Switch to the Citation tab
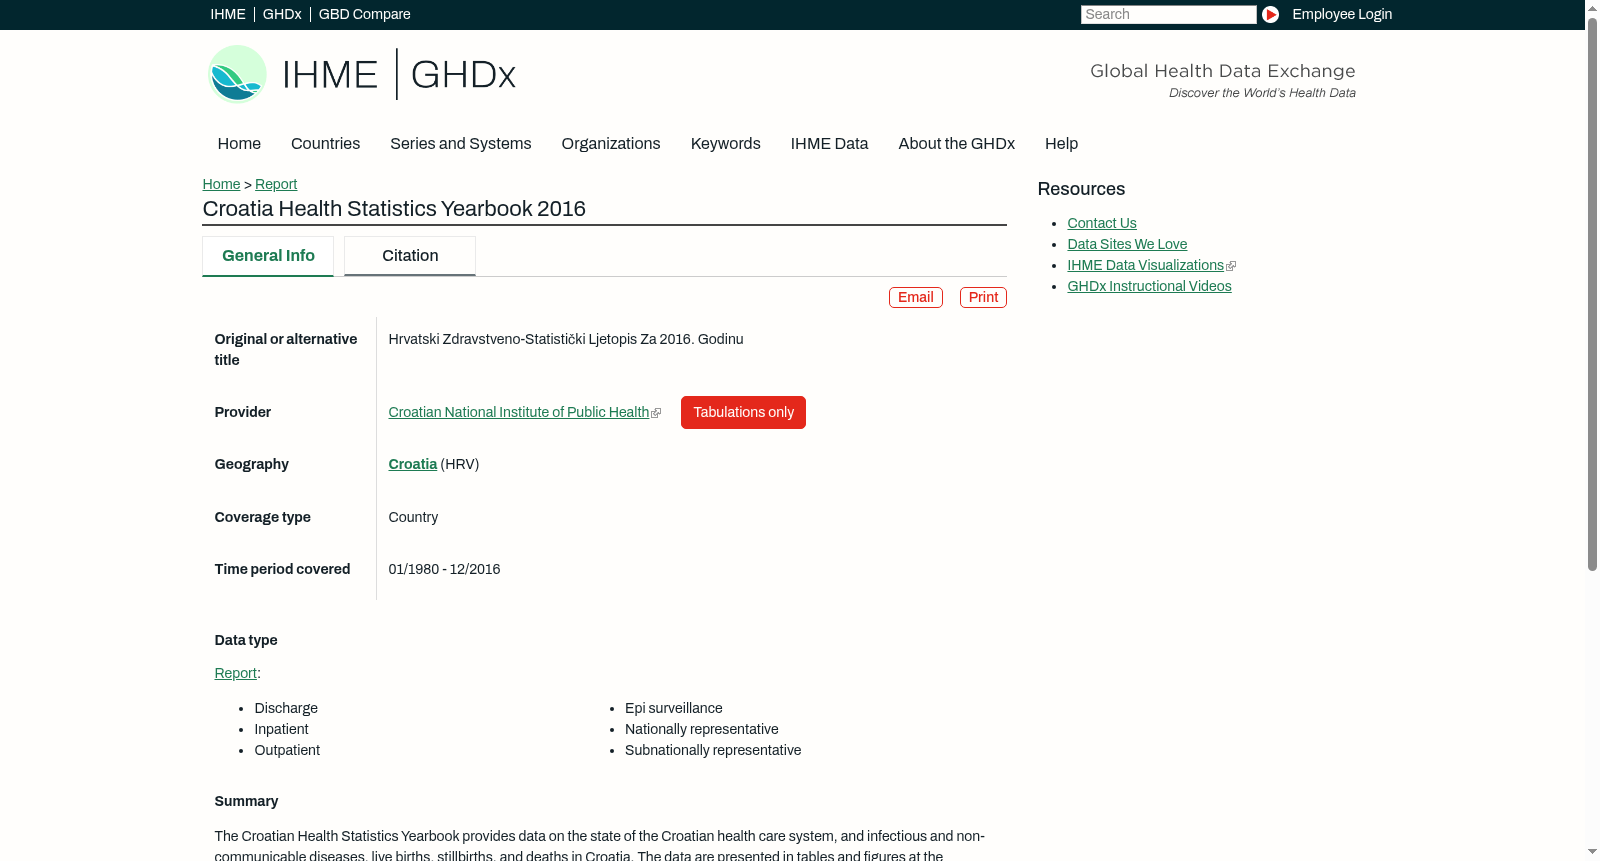The height and width of the screenshot is (861, 1600). click(x=410, y=256)
